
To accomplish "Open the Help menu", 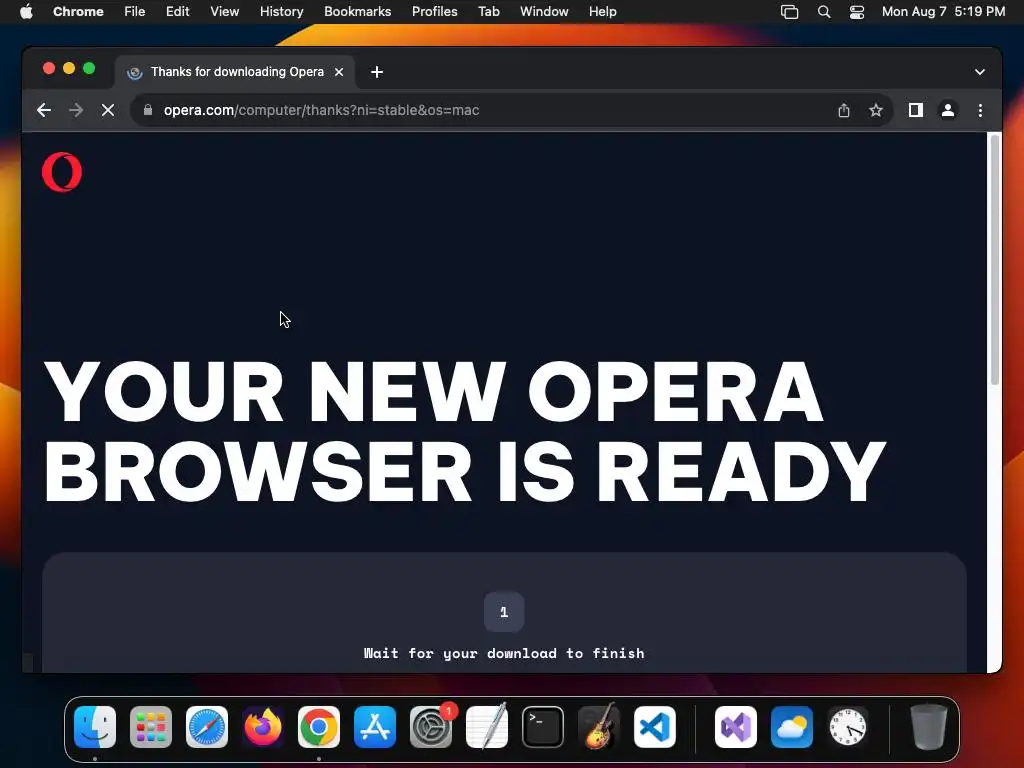I will tap(602, 12).
